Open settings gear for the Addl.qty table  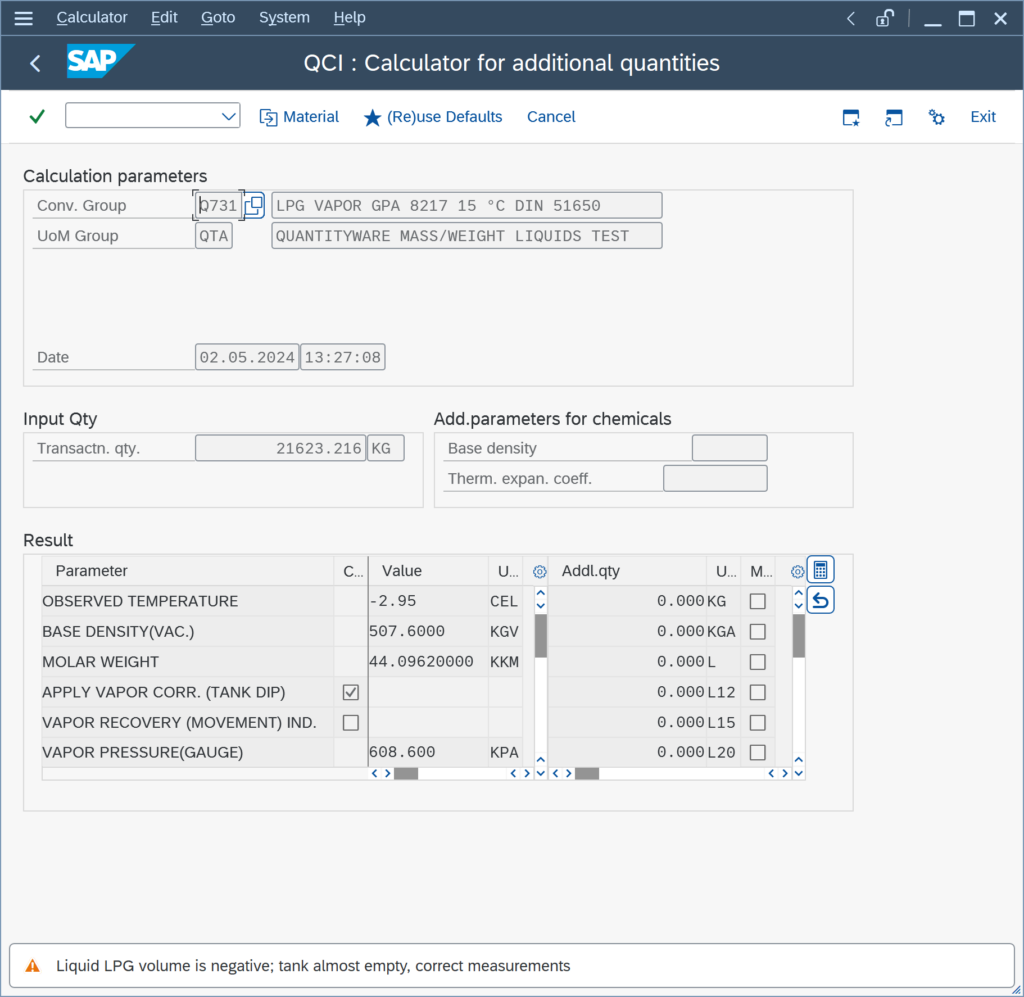(x=797, y=572)
